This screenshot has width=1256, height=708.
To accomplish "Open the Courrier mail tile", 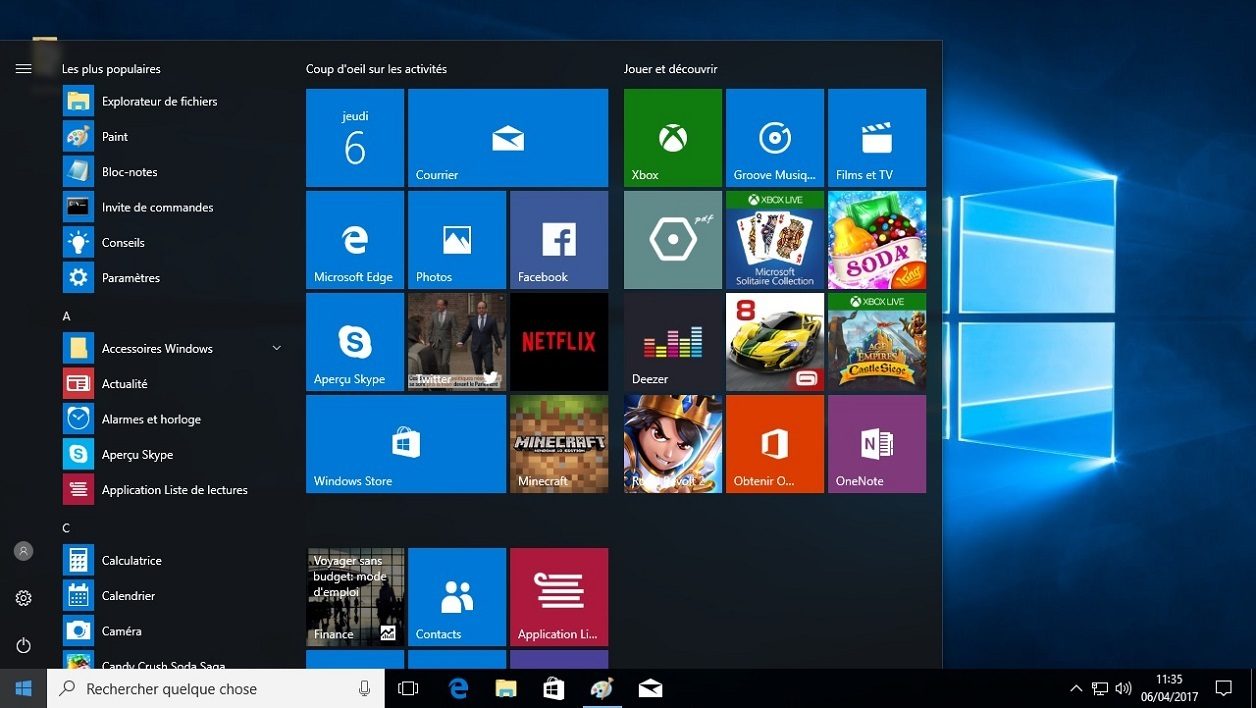I will click(x=508, y=138).
